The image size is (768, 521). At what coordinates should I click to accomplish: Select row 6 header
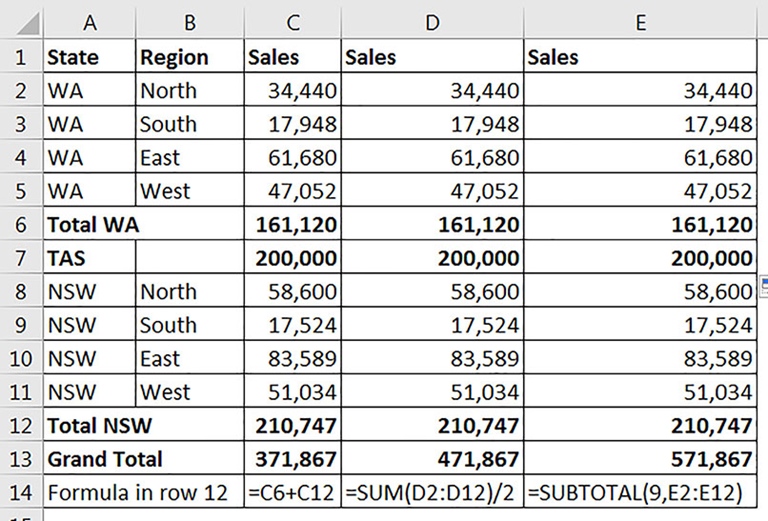[21, 225]
